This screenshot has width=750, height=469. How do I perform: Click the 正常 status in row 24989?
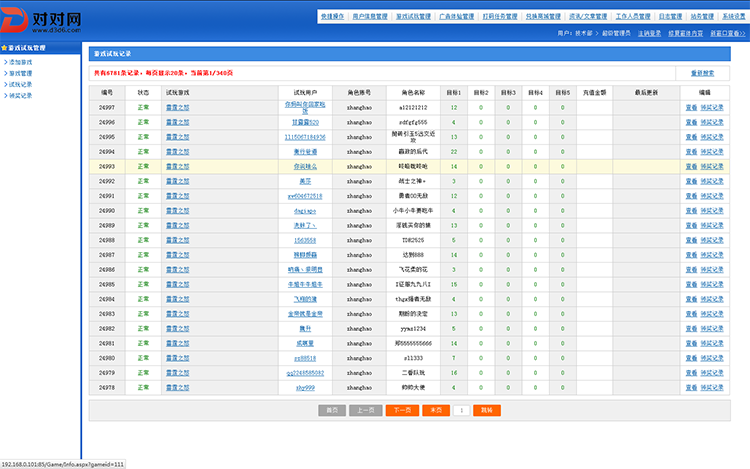[x=143, y=226]
